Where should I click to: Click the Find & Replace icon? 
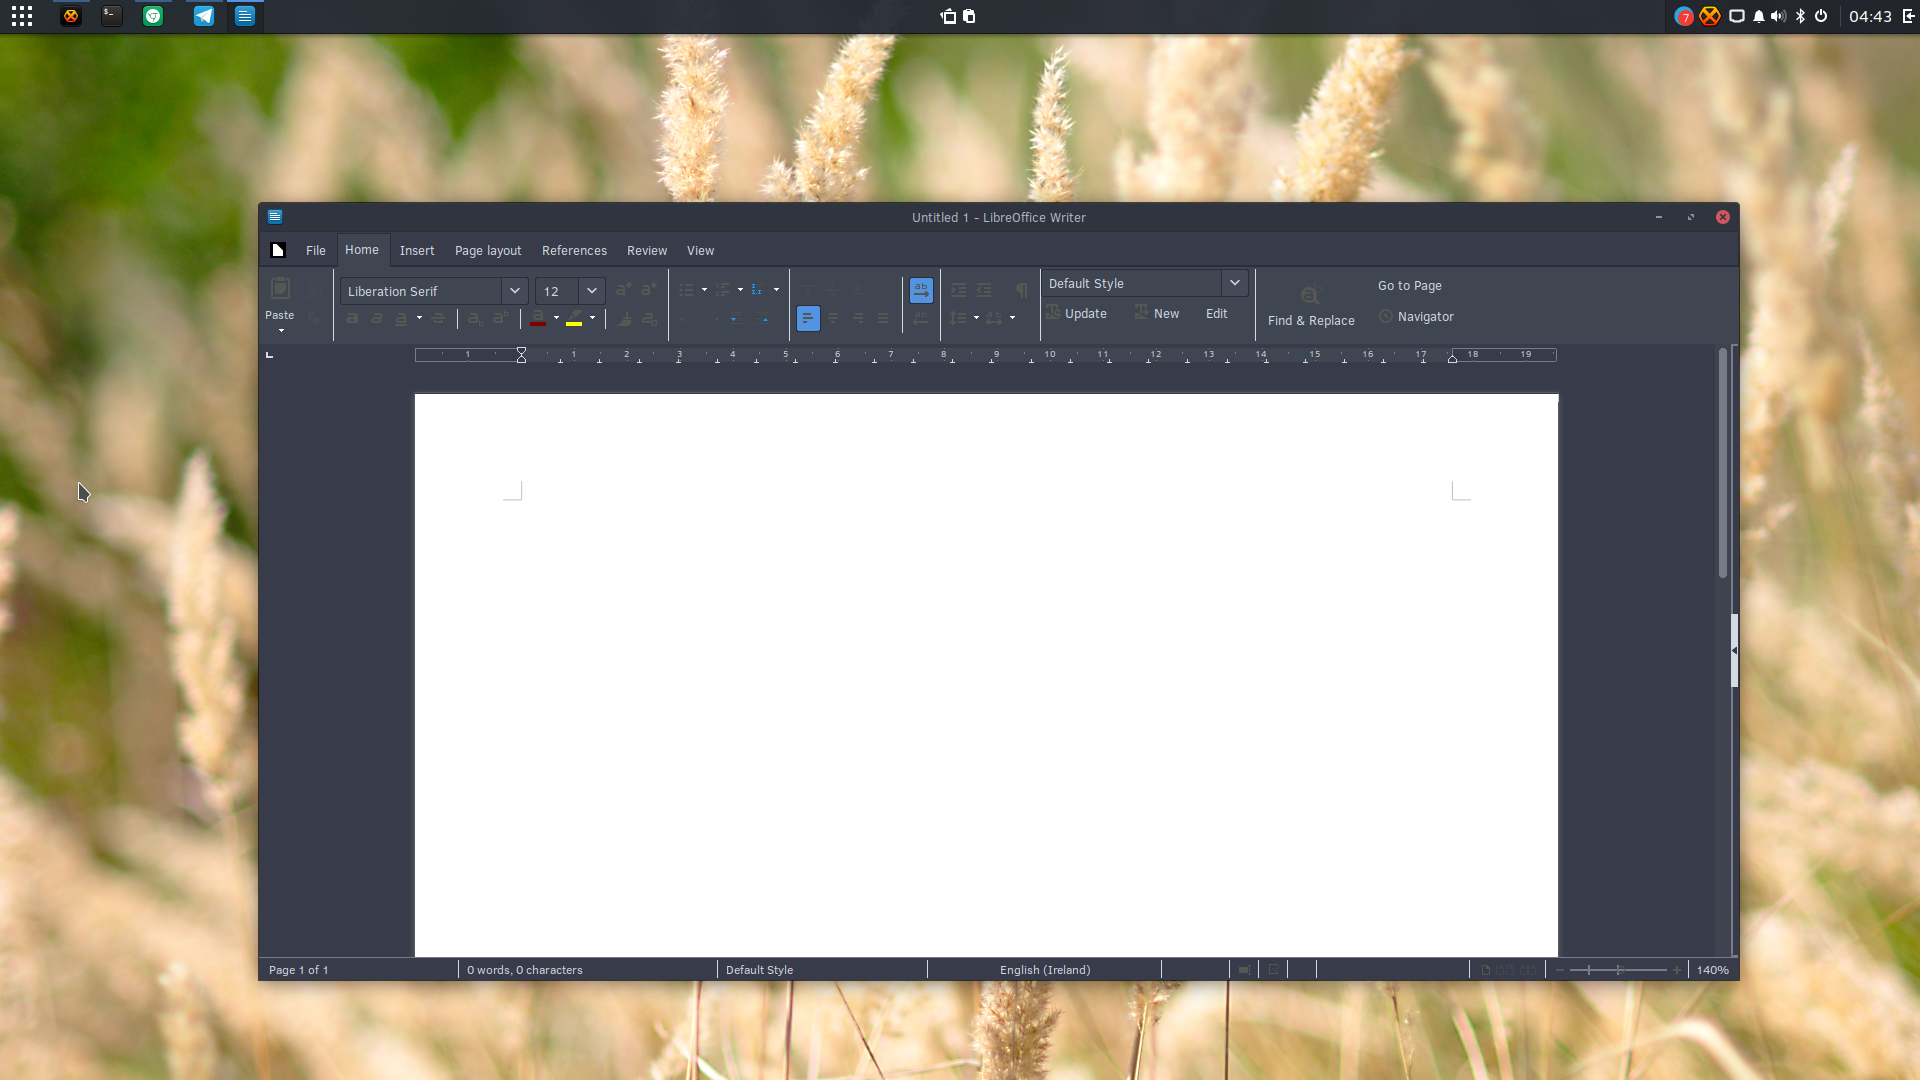click(1311, 294)
